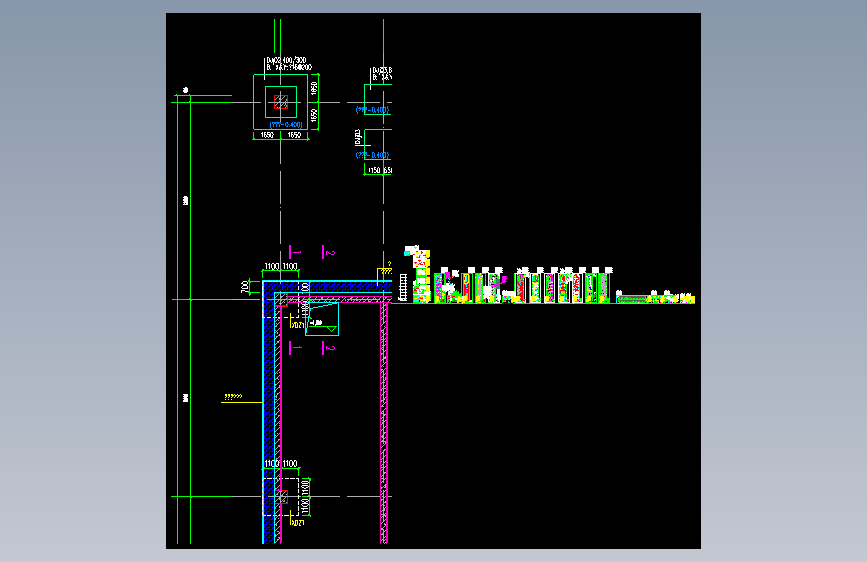Select the tall white detail block starting the thumbnail row

point(422,274)
